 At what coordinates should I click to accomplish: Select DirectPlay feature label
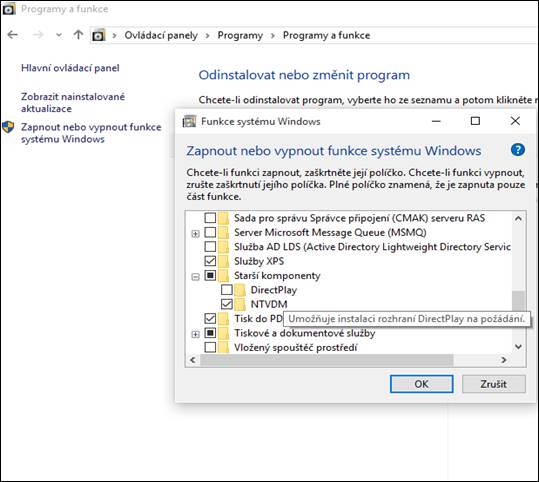(274, 290)
